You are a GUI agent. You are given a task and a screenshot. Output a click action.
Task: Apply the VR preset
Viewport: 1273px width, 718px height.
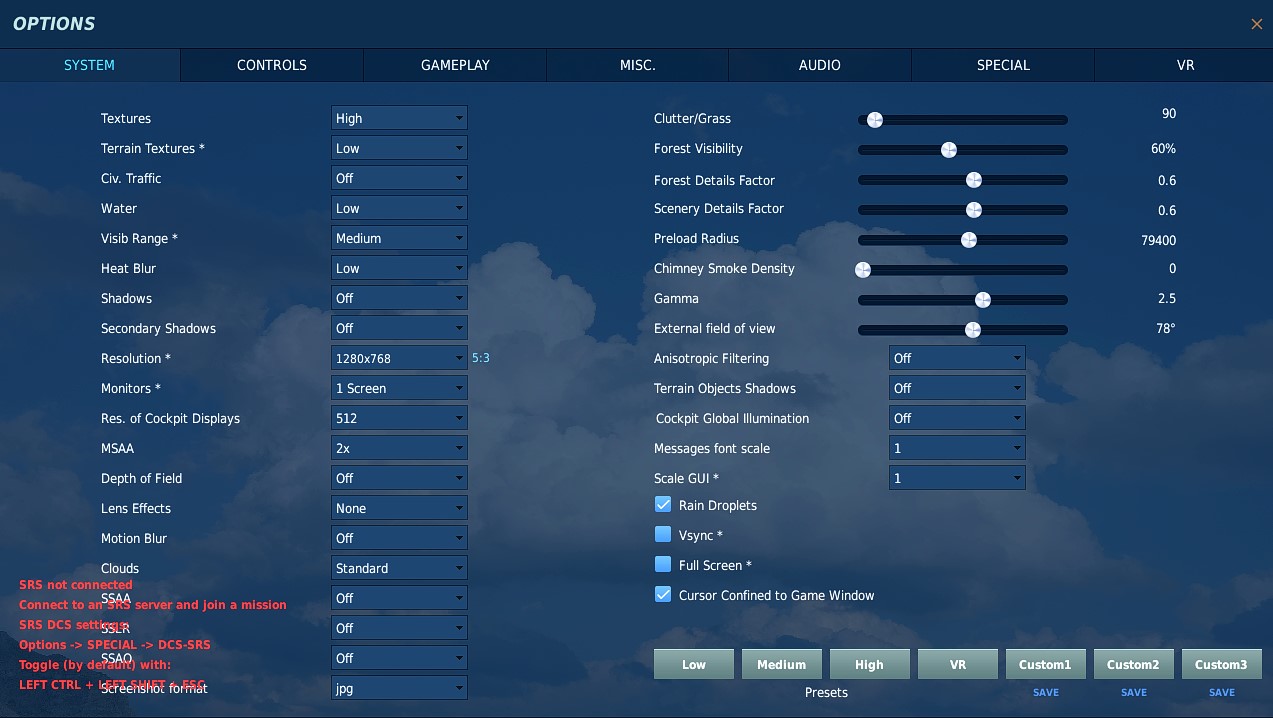(x=958, y=664)
